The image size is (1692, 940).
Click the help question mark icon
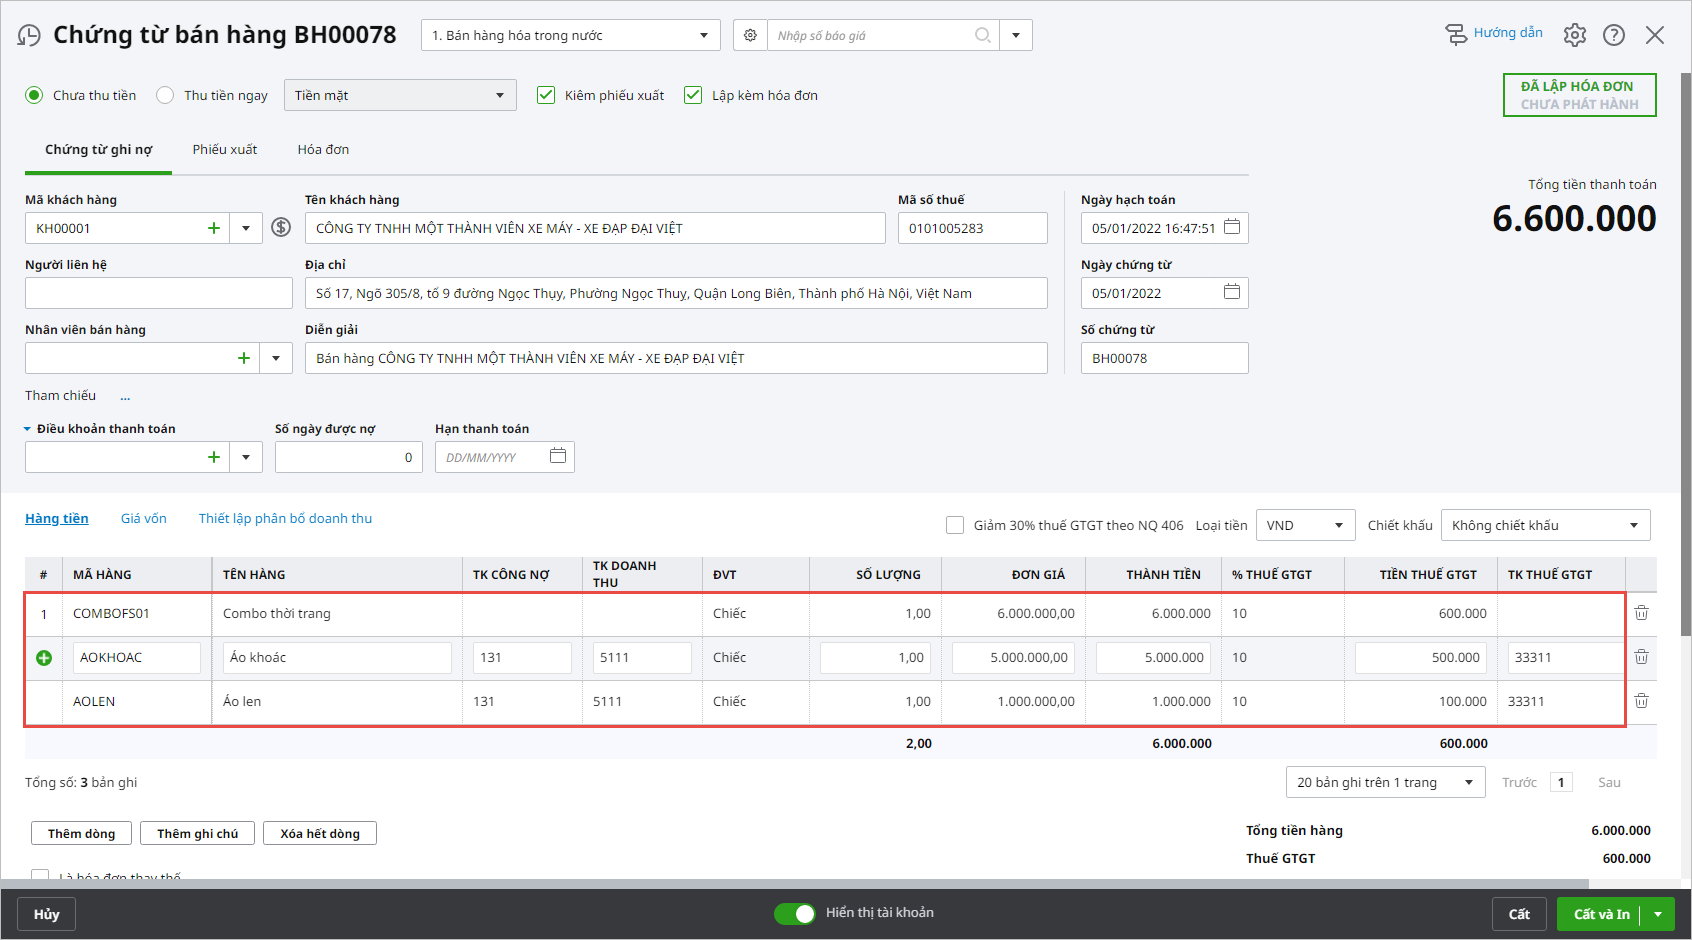[x=1614, y=35]
